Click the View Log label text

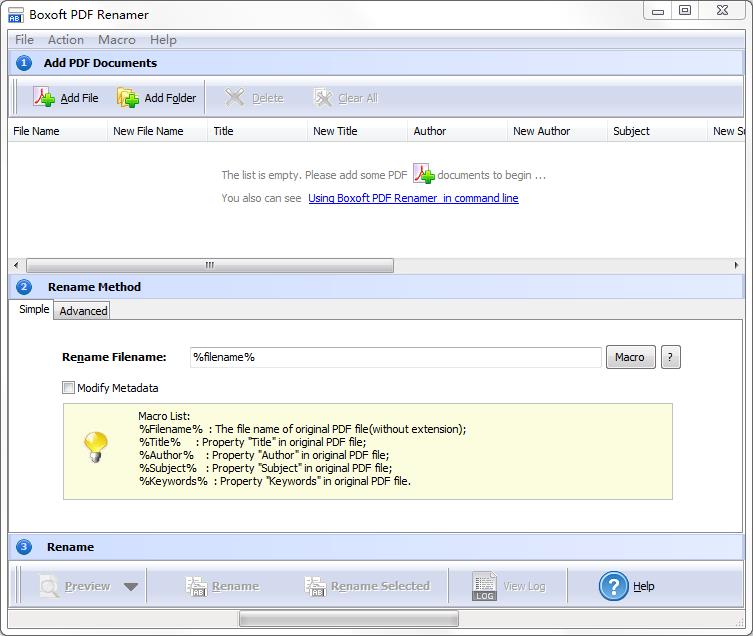pyautogui.click(x=524, y=586)
